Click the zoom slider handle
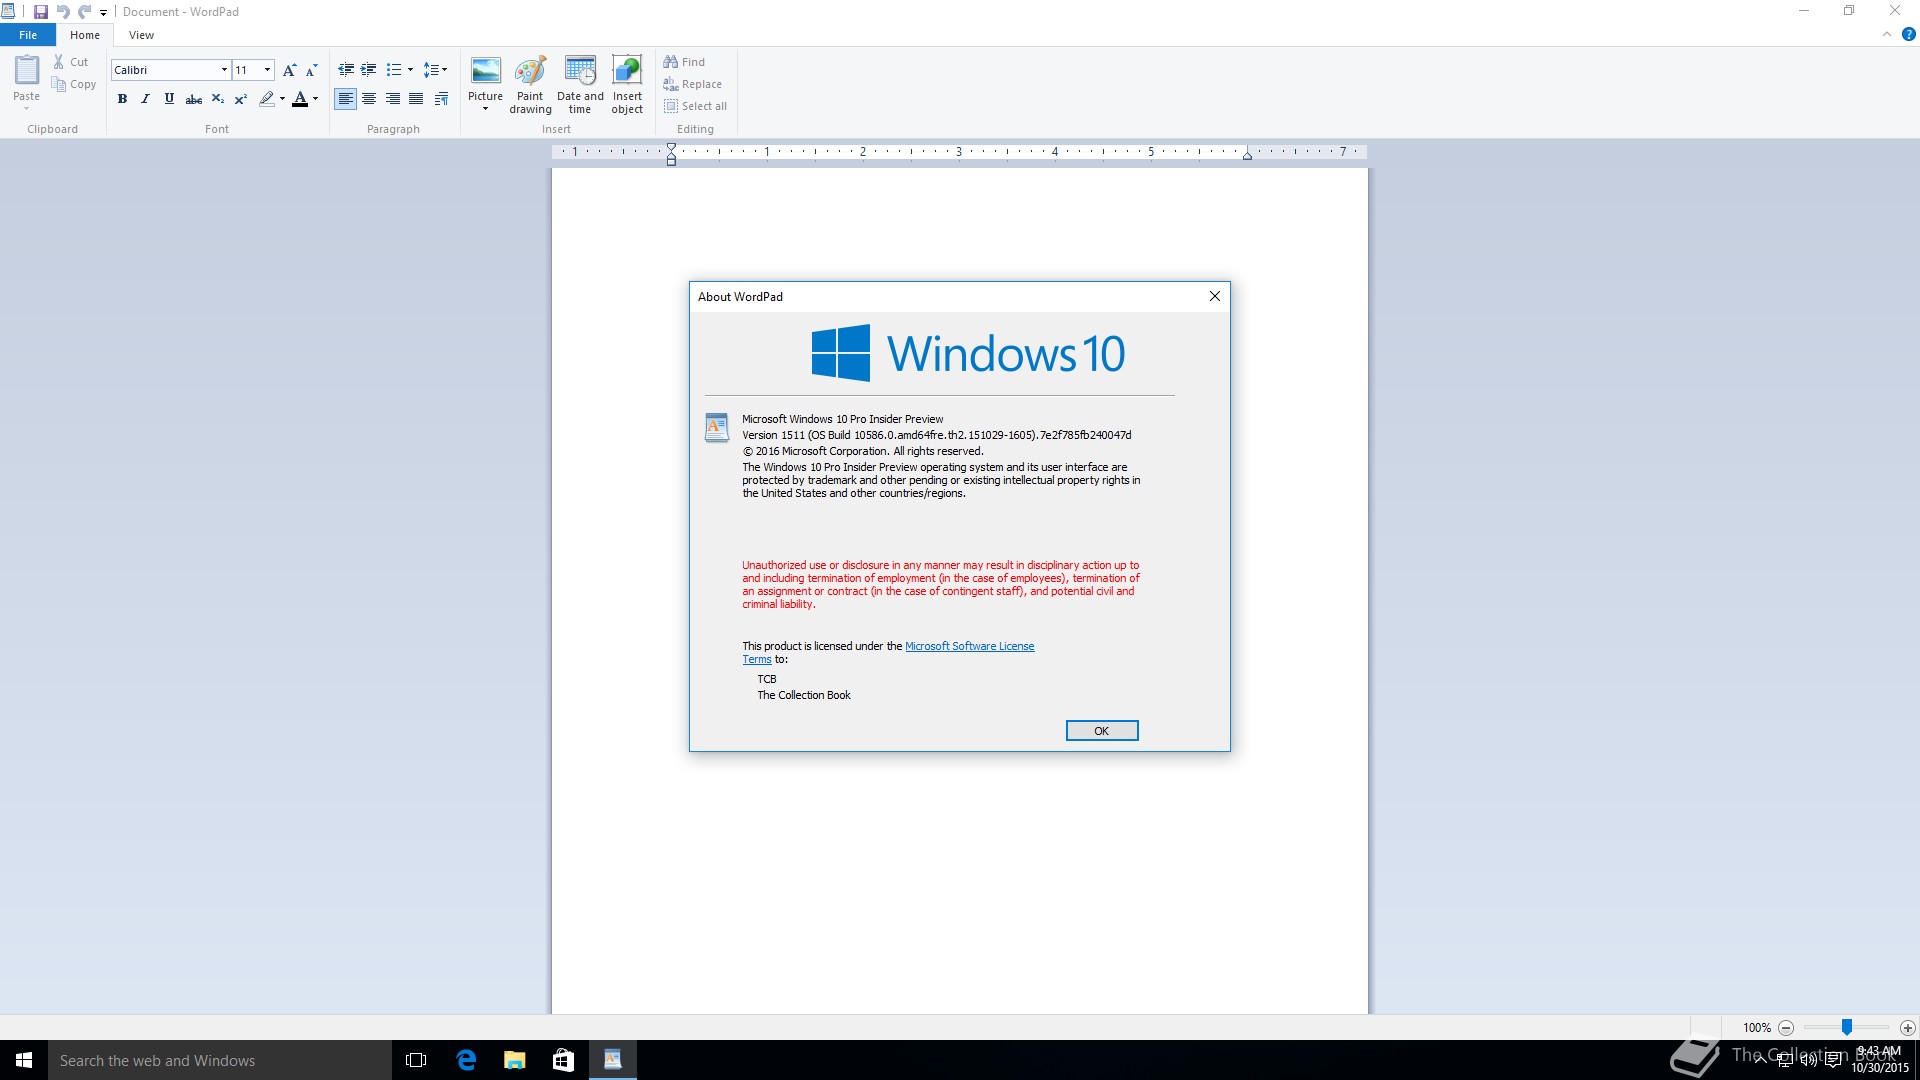 point(1847,1027)
